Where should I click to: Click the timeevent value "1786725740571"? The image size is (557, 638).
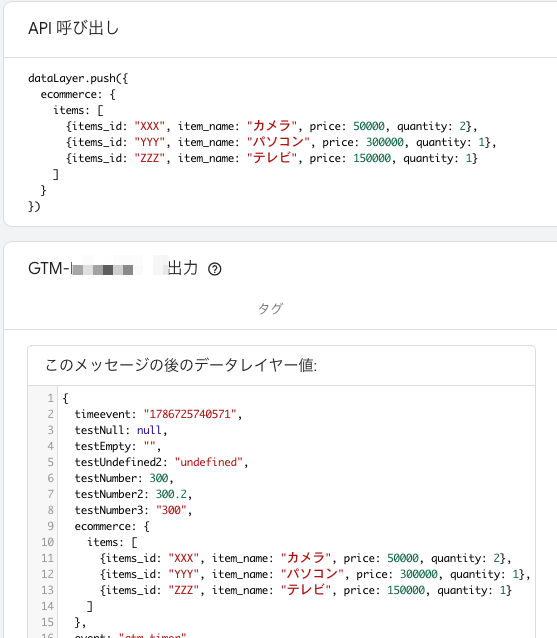(190, 414)
